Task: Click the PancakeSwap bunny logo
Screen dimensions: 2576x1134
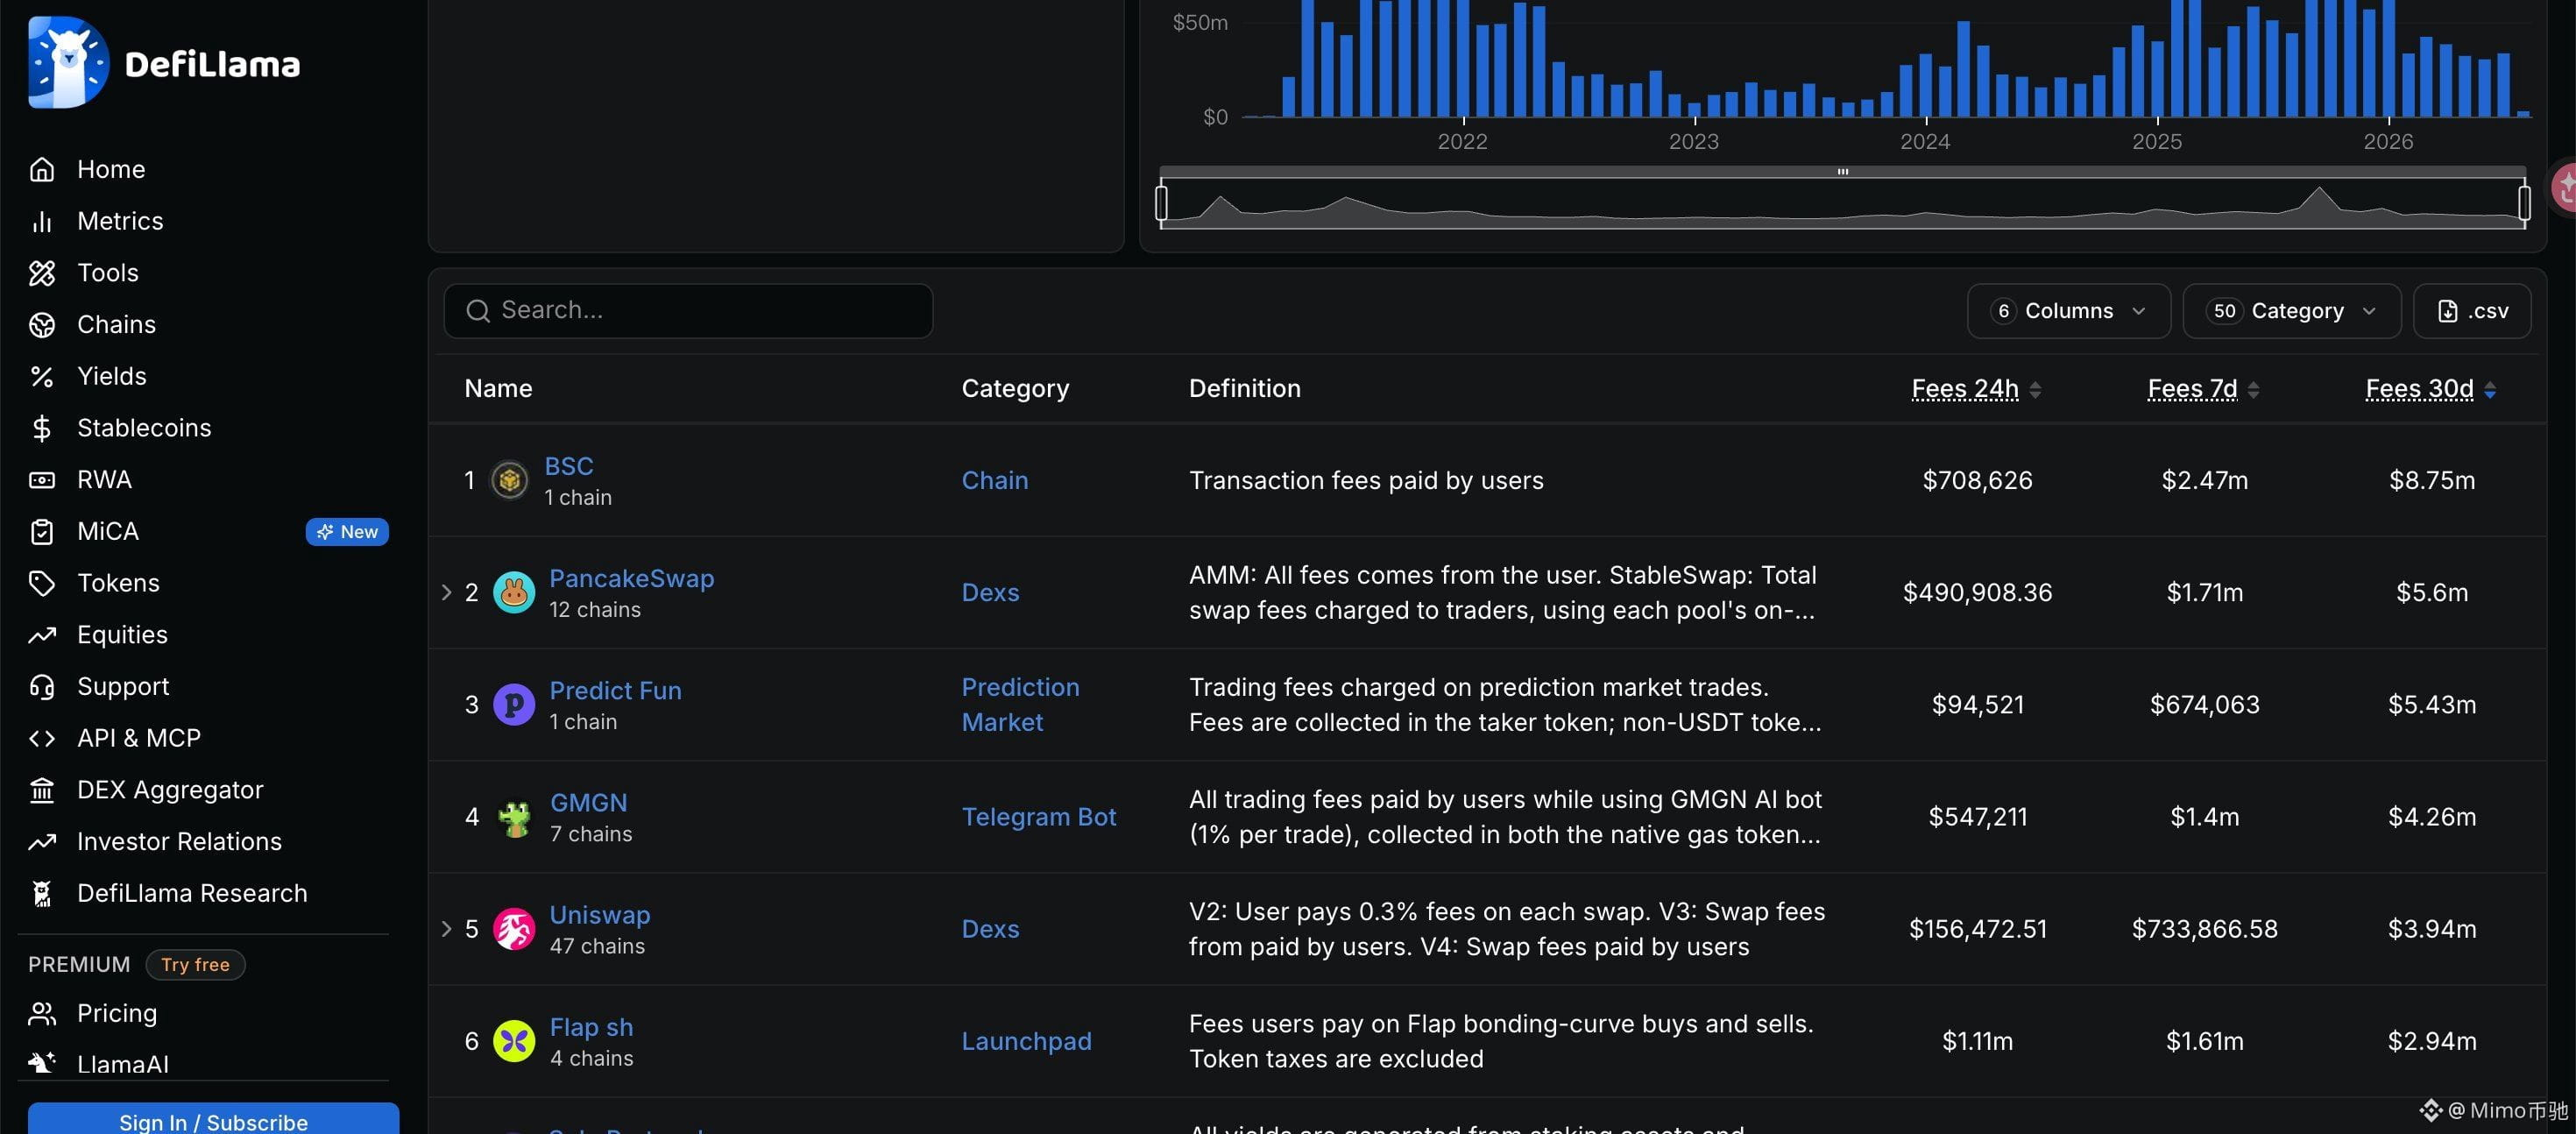Action: coord(514,593)
